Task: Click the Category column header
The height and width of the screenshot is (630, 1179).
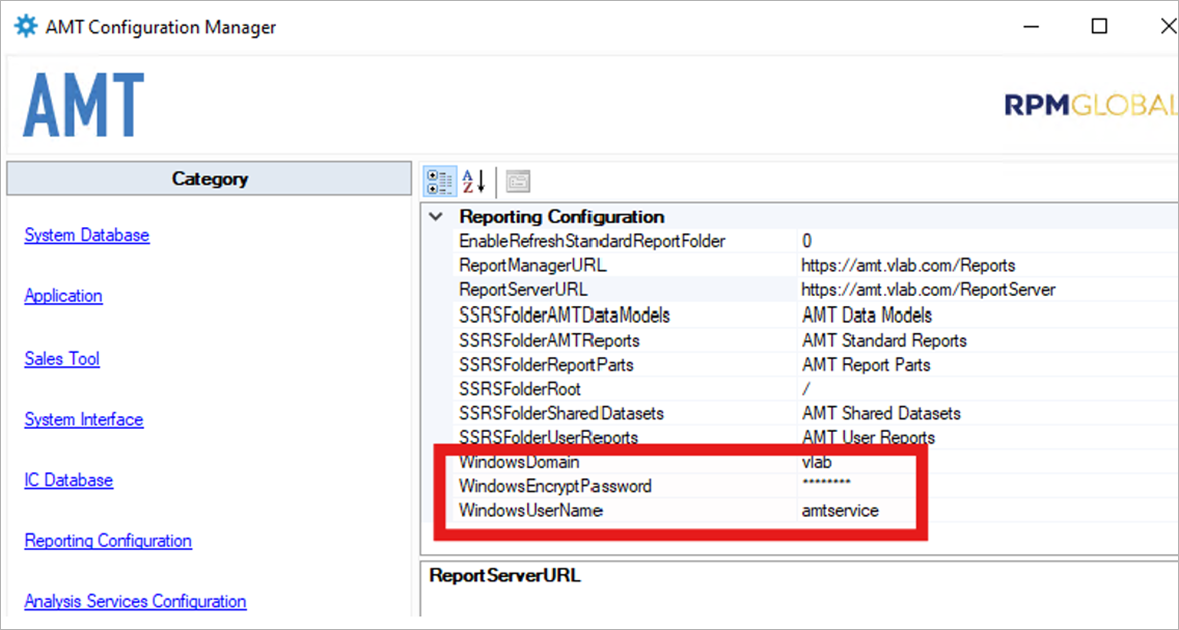Action: (209, 178)
